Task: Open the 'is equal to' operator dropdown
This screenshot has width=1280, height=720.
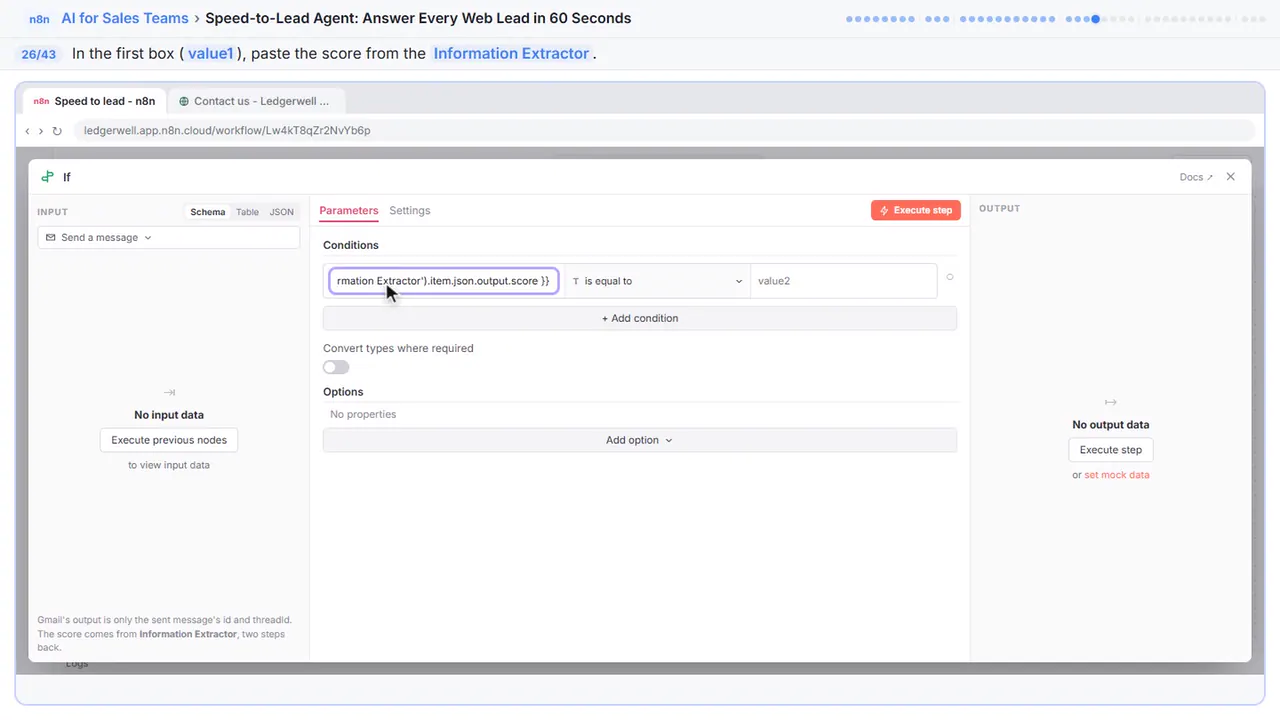Action: point(658,281)
